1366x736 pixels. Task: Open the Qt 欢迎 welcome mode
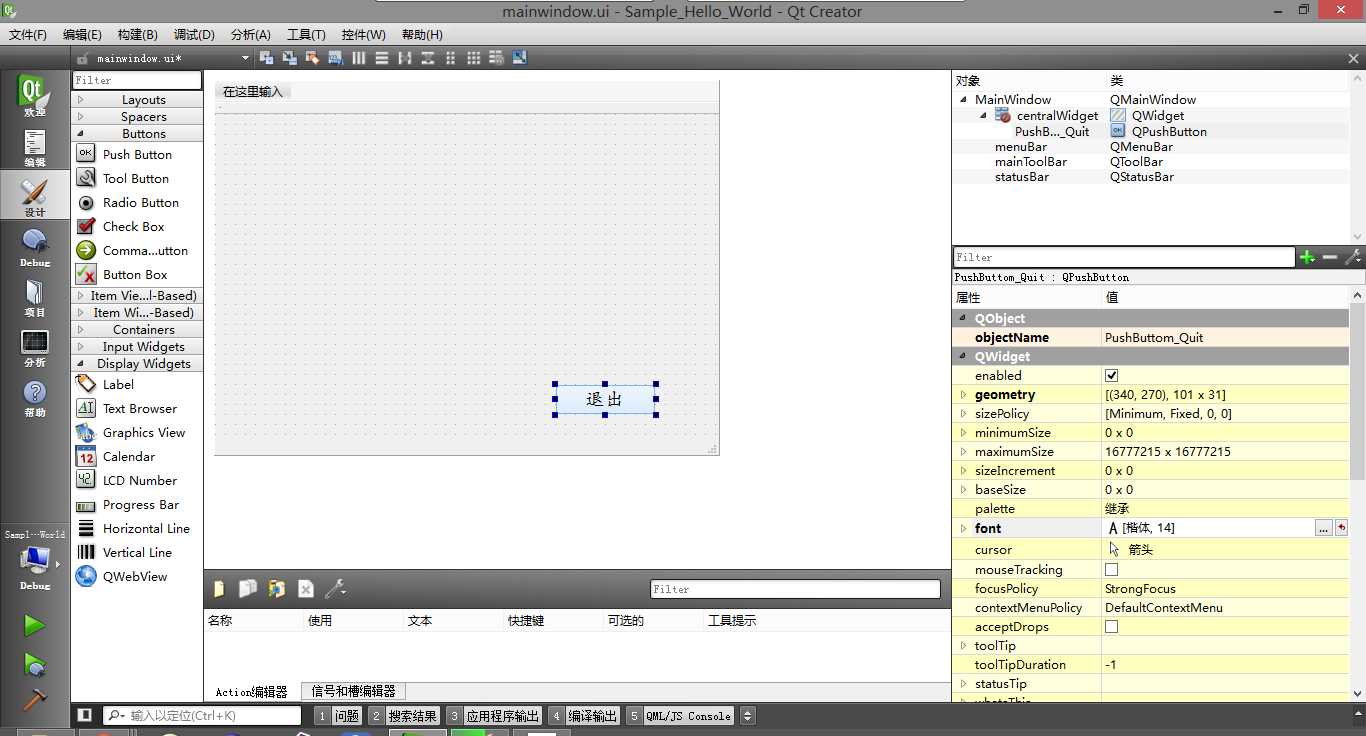tap(34, 96)
